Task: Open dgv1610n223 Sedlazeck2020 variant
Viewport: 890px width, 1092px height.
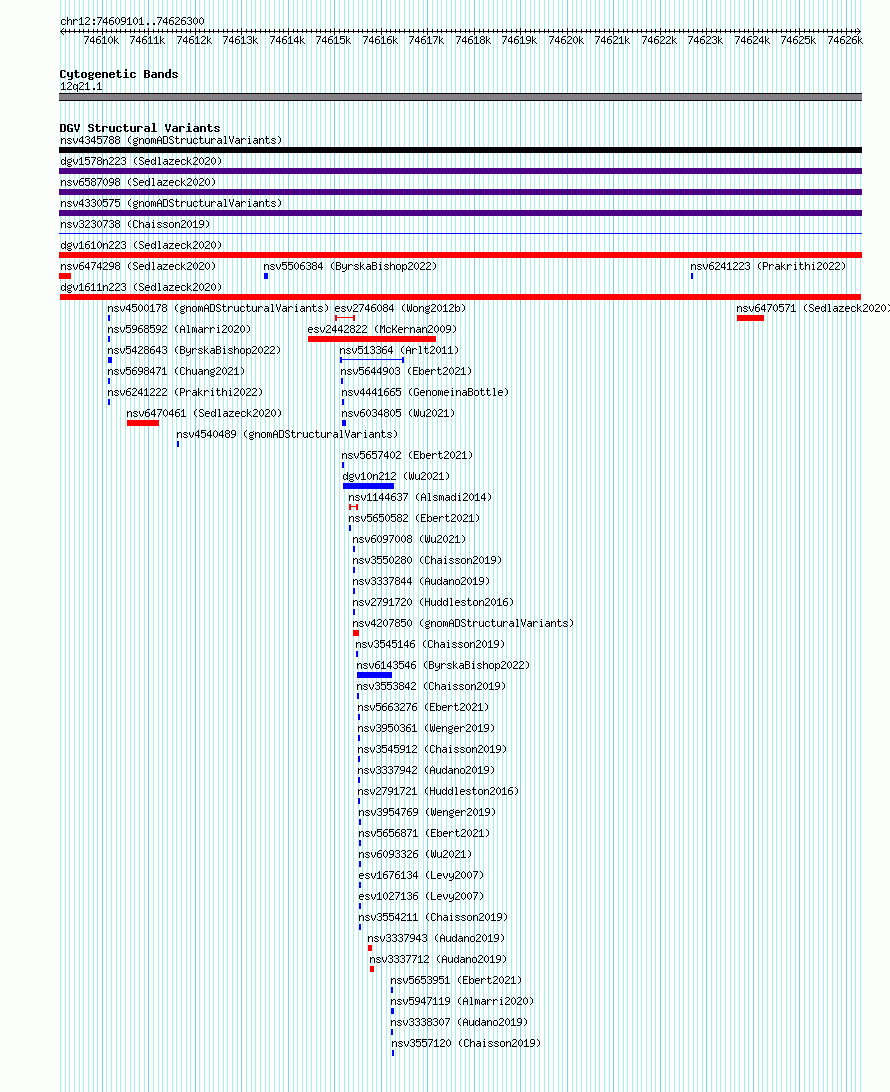Action: pyautogui.click(x=141, y=245)
